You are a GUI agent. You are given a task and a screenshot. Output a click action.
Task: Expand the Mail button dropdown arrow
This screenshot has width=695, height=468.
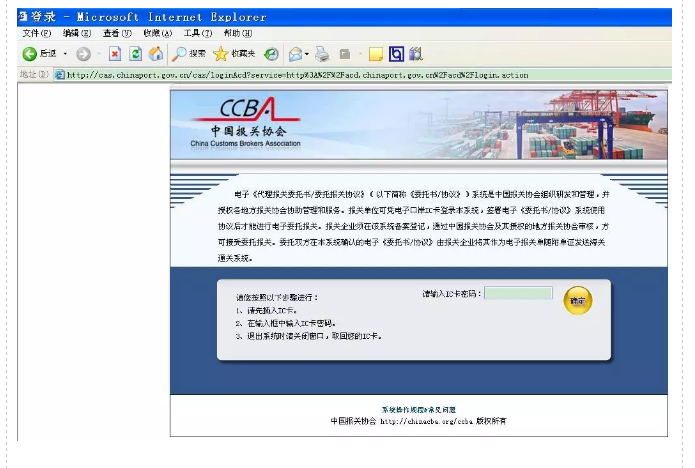pos(307,54)
